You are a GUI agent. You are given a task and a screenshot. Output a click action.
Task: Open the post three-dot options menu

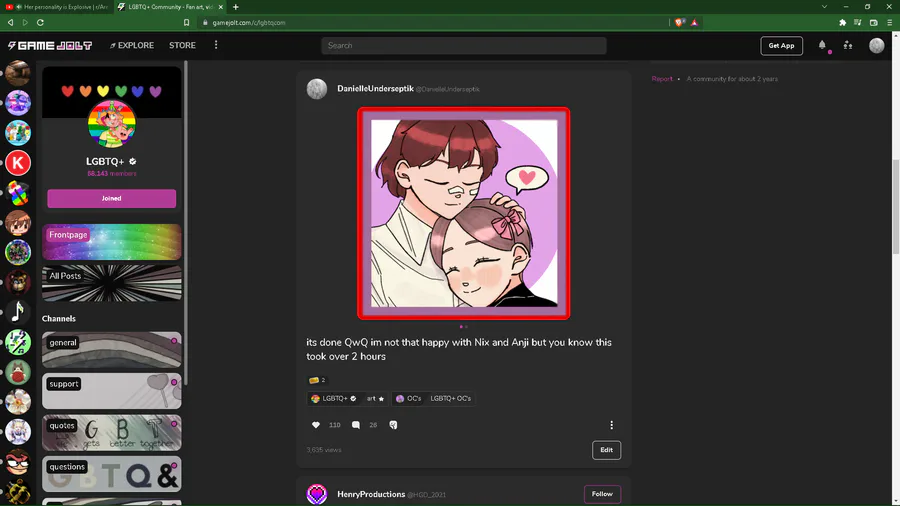click(x=611, y=425)
